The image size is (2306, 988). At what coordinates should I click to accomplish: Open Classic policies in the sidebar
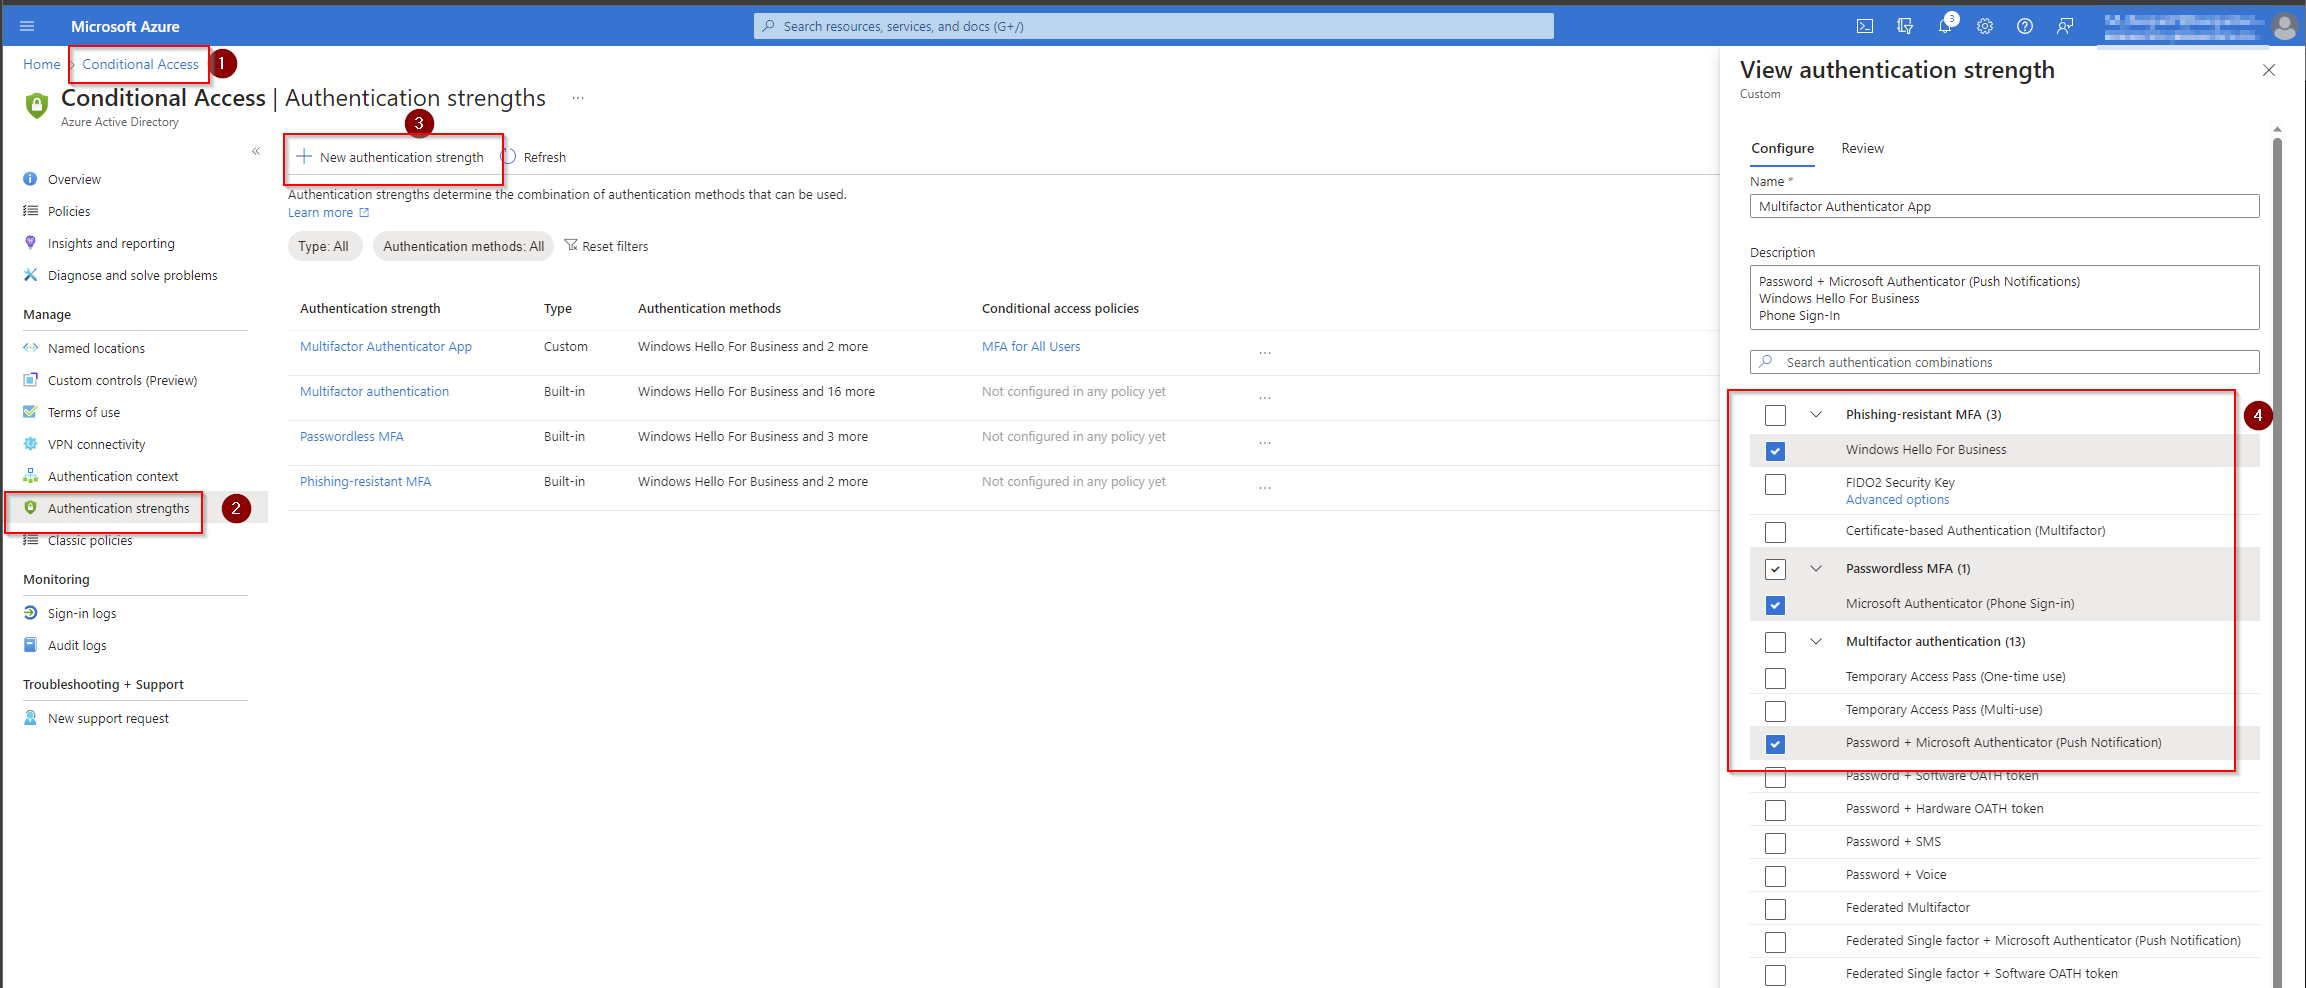point(90,540)
